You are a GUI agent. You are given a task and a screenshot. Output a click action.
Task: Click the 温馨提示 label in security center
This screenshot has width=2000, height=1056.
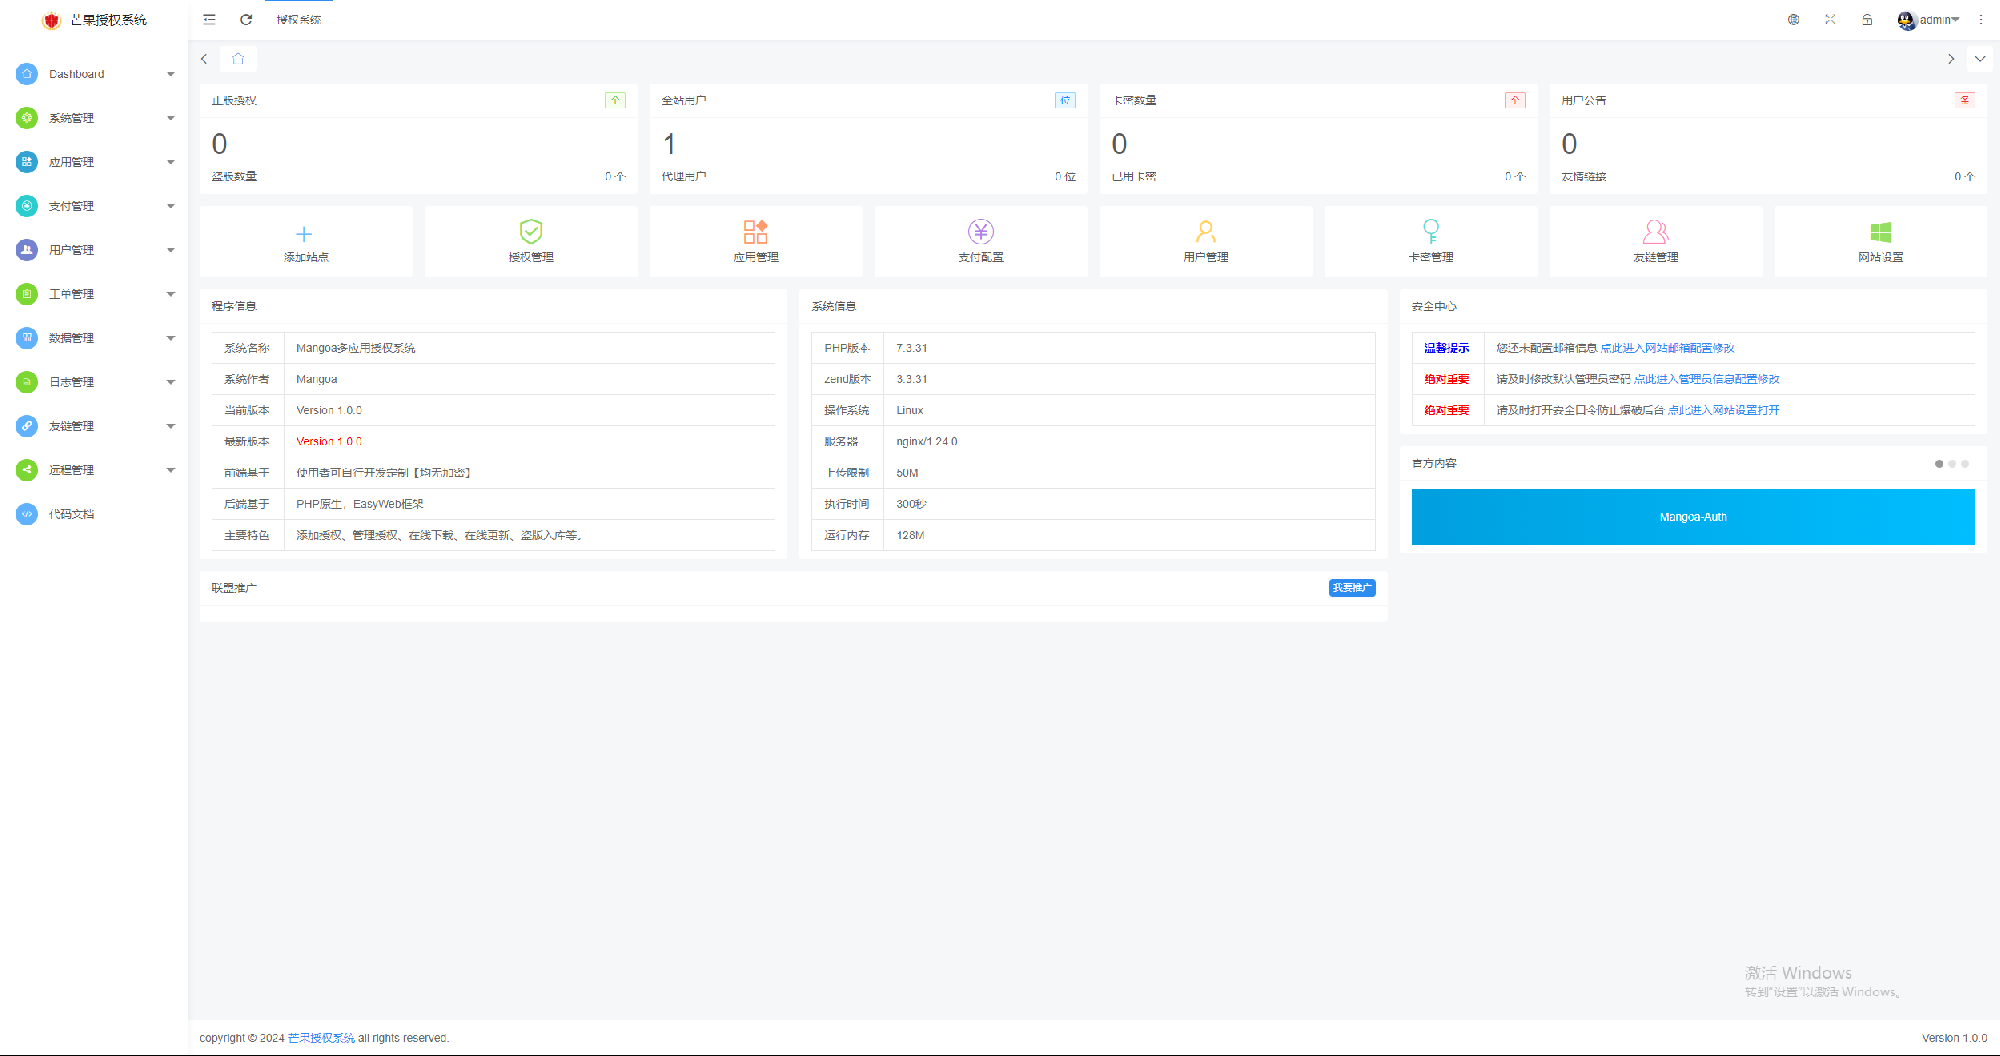(1446, 348)
